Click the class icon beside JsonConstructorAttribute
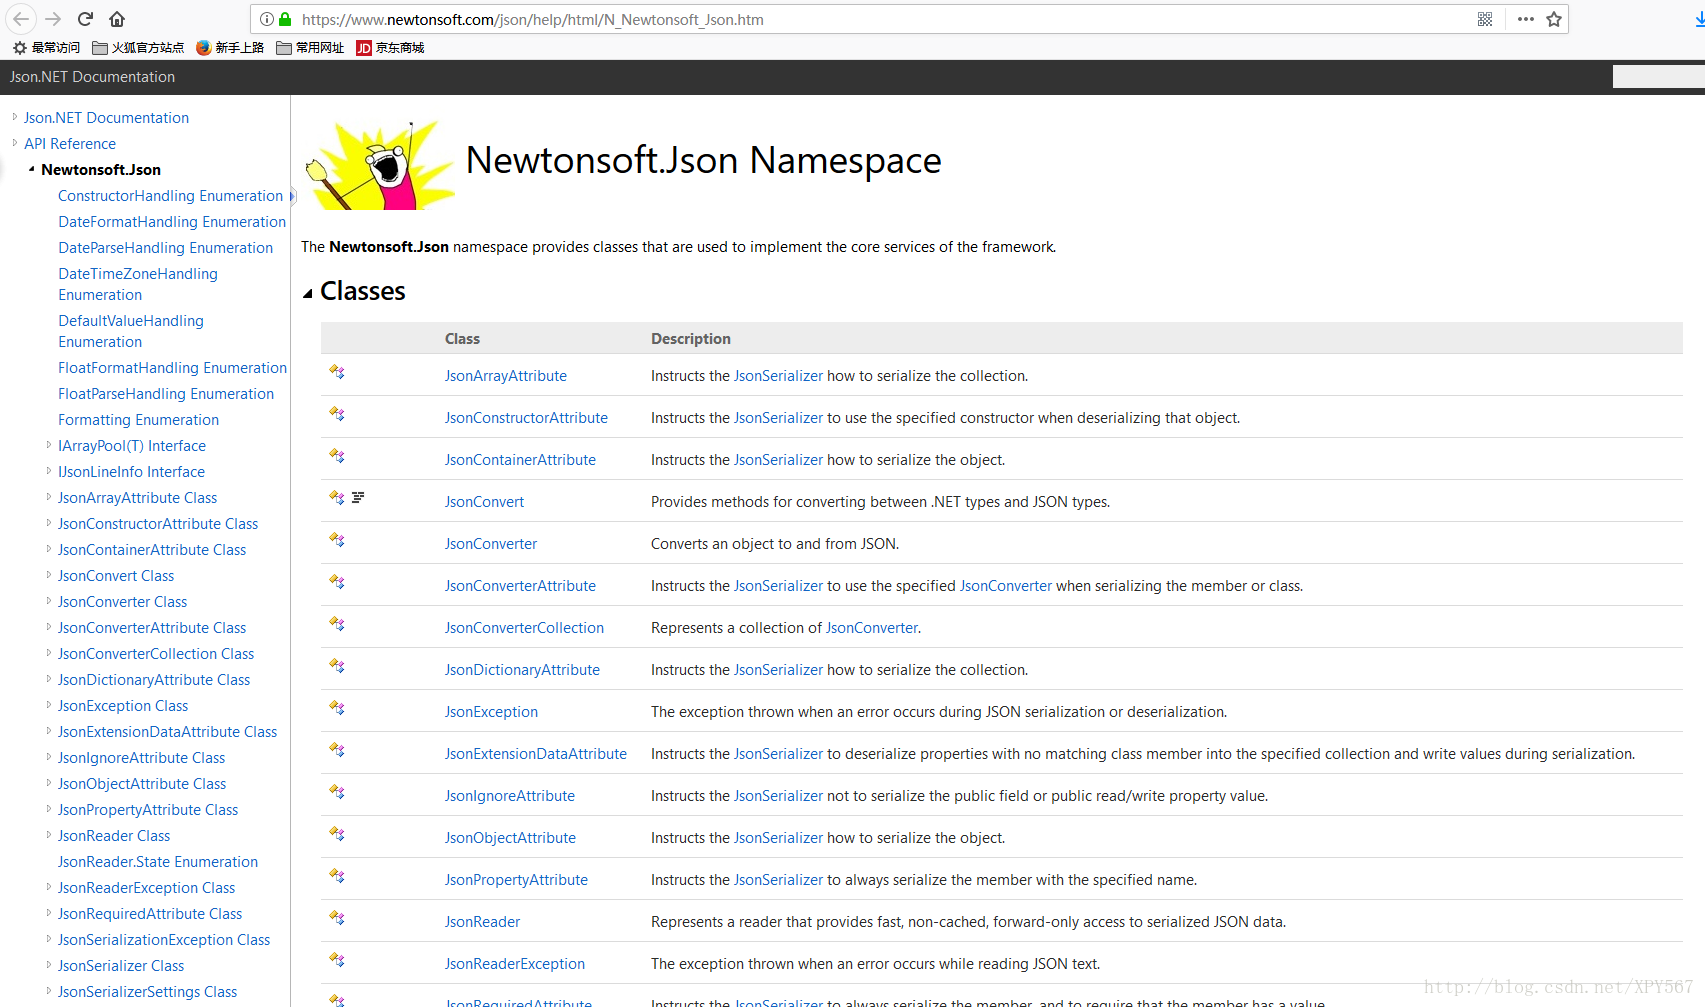 pos(337,414)
